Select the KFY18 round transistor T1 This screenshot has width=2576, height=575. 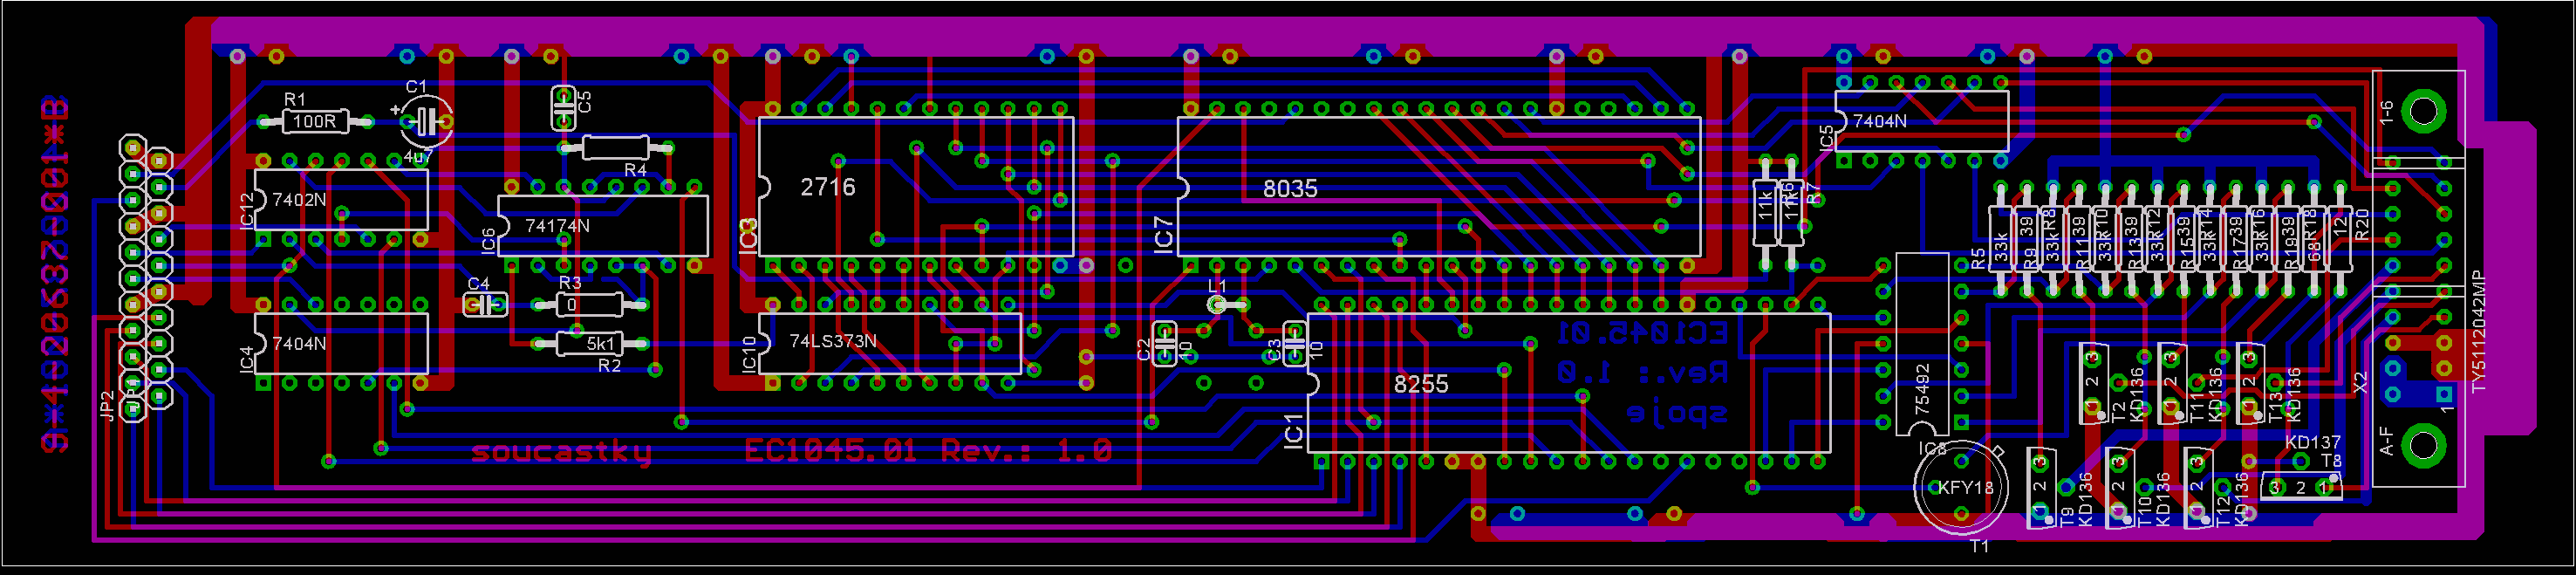click(1961, 488)
